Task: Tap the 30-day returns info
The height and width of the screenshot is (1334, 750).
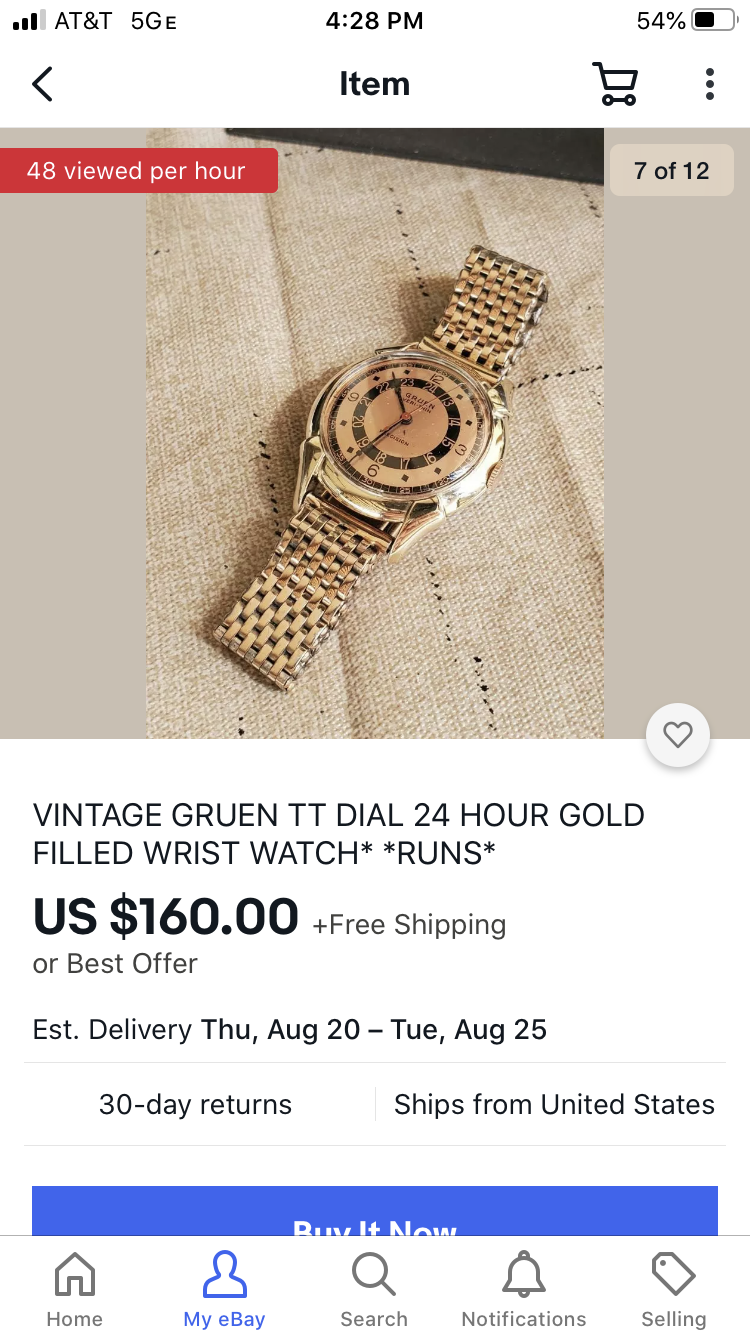Action: (x=196, y=1104)
